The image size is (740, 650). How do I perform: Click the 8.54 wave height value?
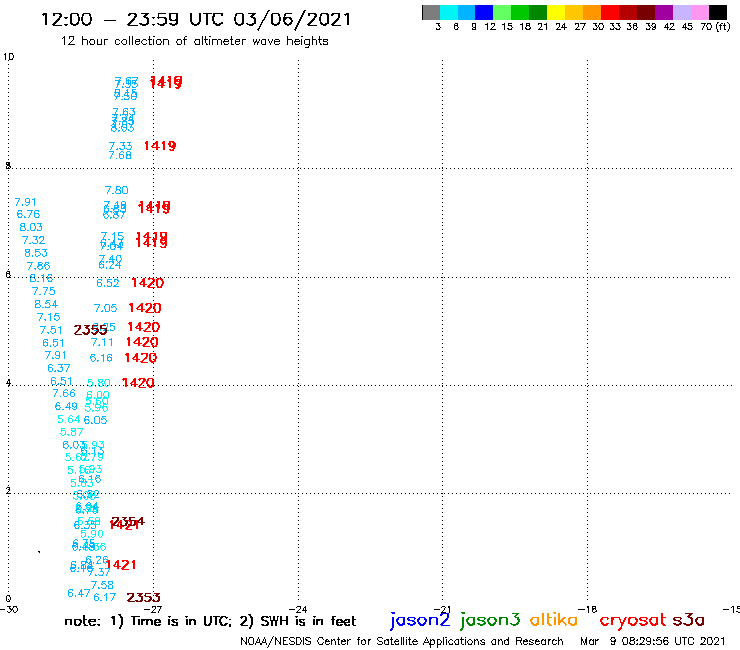[46, 304]
